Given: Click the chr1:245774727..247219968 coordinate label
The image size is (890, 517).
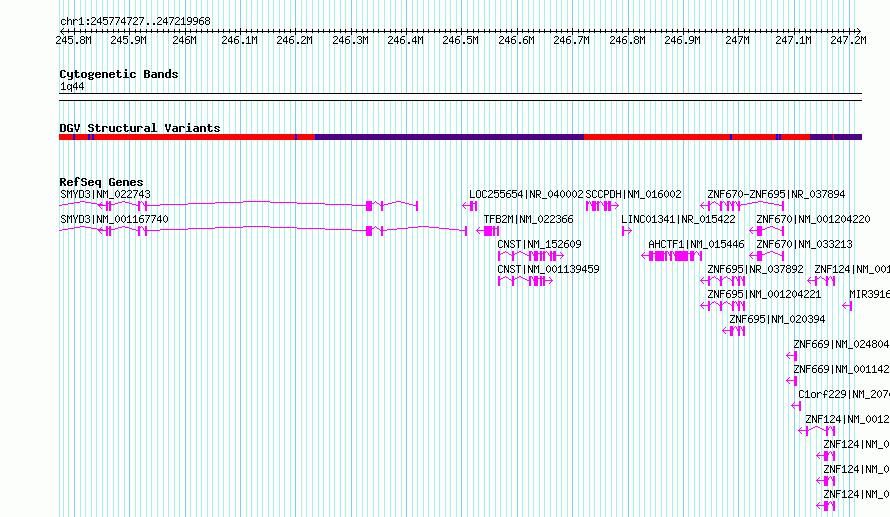Looking at the screenshot, I should tap(135, 22).
